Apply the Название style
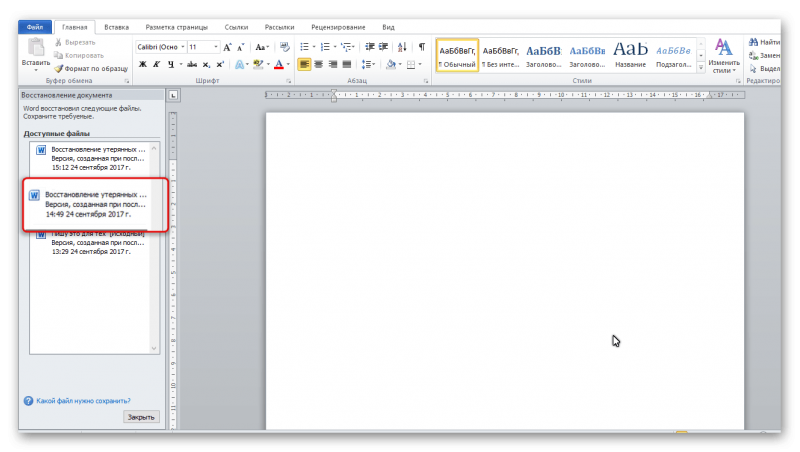The width and height of the screenshot is (800, 452). tap(630, 55)
